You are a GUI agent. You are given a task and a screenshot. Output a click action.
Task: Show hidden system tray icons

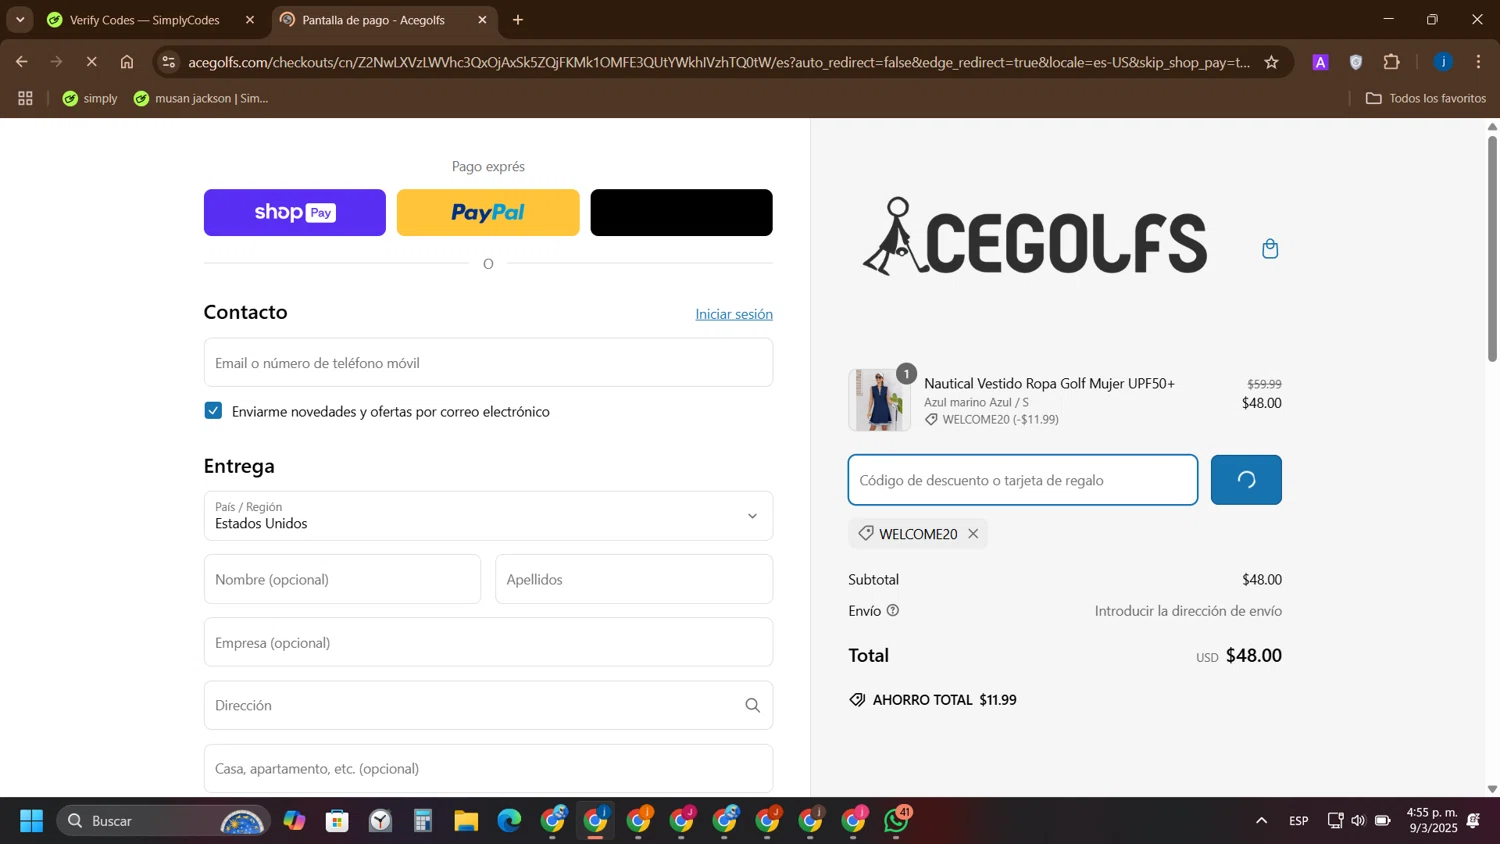click(x=1261, y=821)
